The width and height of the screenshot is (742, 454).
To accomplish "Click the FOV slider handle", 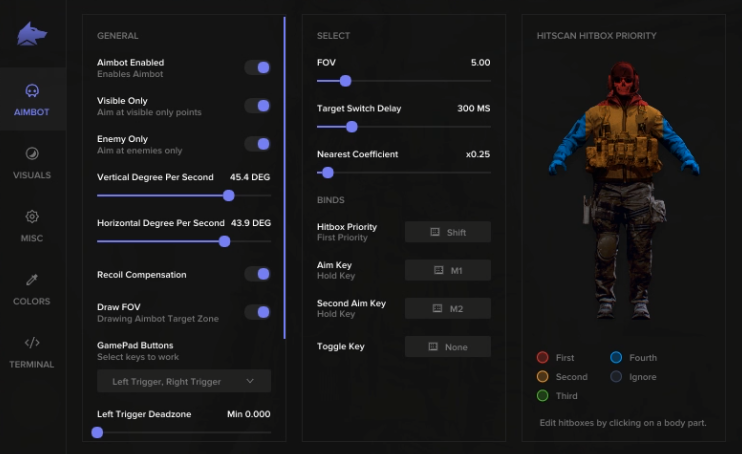I will (346, 81).
